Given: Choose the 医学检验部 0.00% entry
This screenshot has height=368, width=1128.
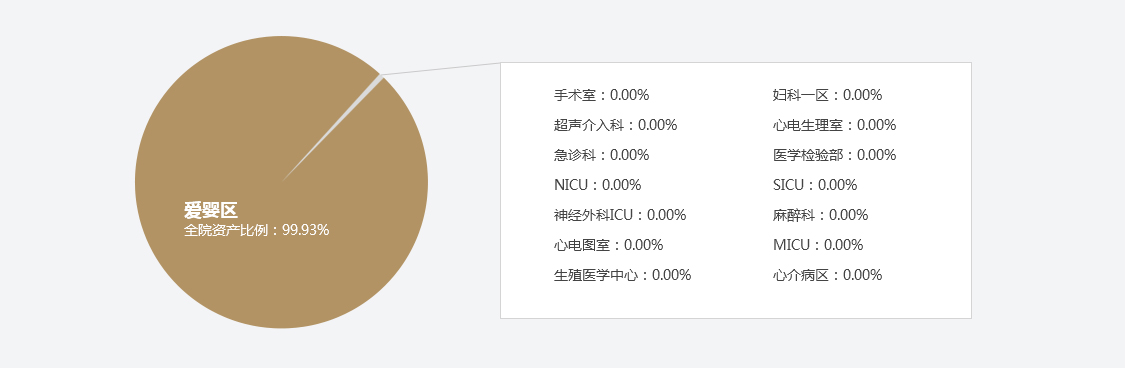Looking at the screenshot, I should tap(834, 155).
